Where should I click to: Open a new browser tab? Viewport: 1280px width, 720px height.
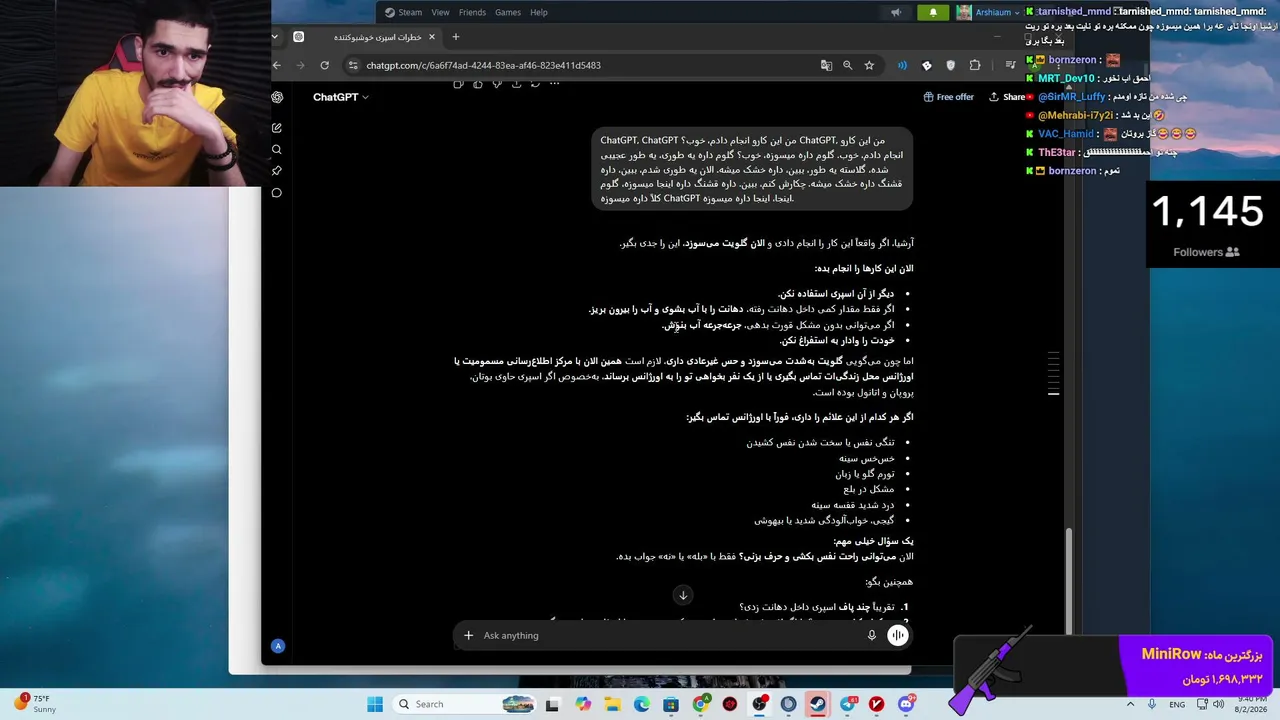455,37
